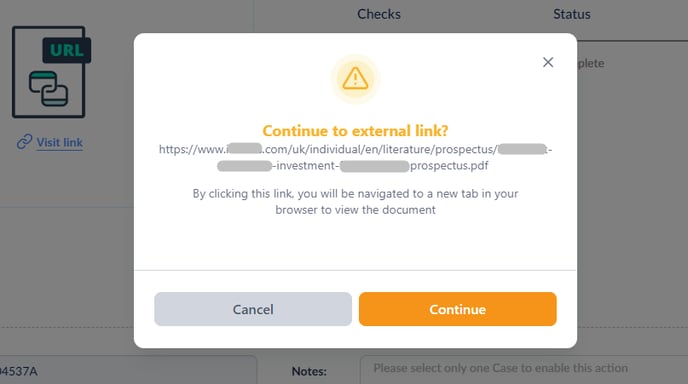The width and height of the screenshot is (688, 384).
Task: Click the 'By clicking this link' description text
Action: [355, 201]
